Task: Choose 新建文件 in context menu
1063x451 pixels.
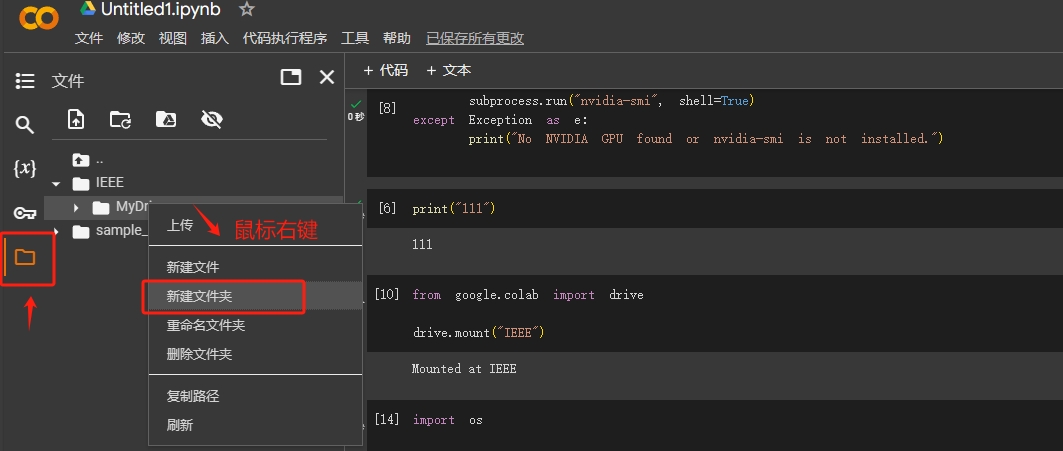Action: pyautogui.click(x=255, y=267)
